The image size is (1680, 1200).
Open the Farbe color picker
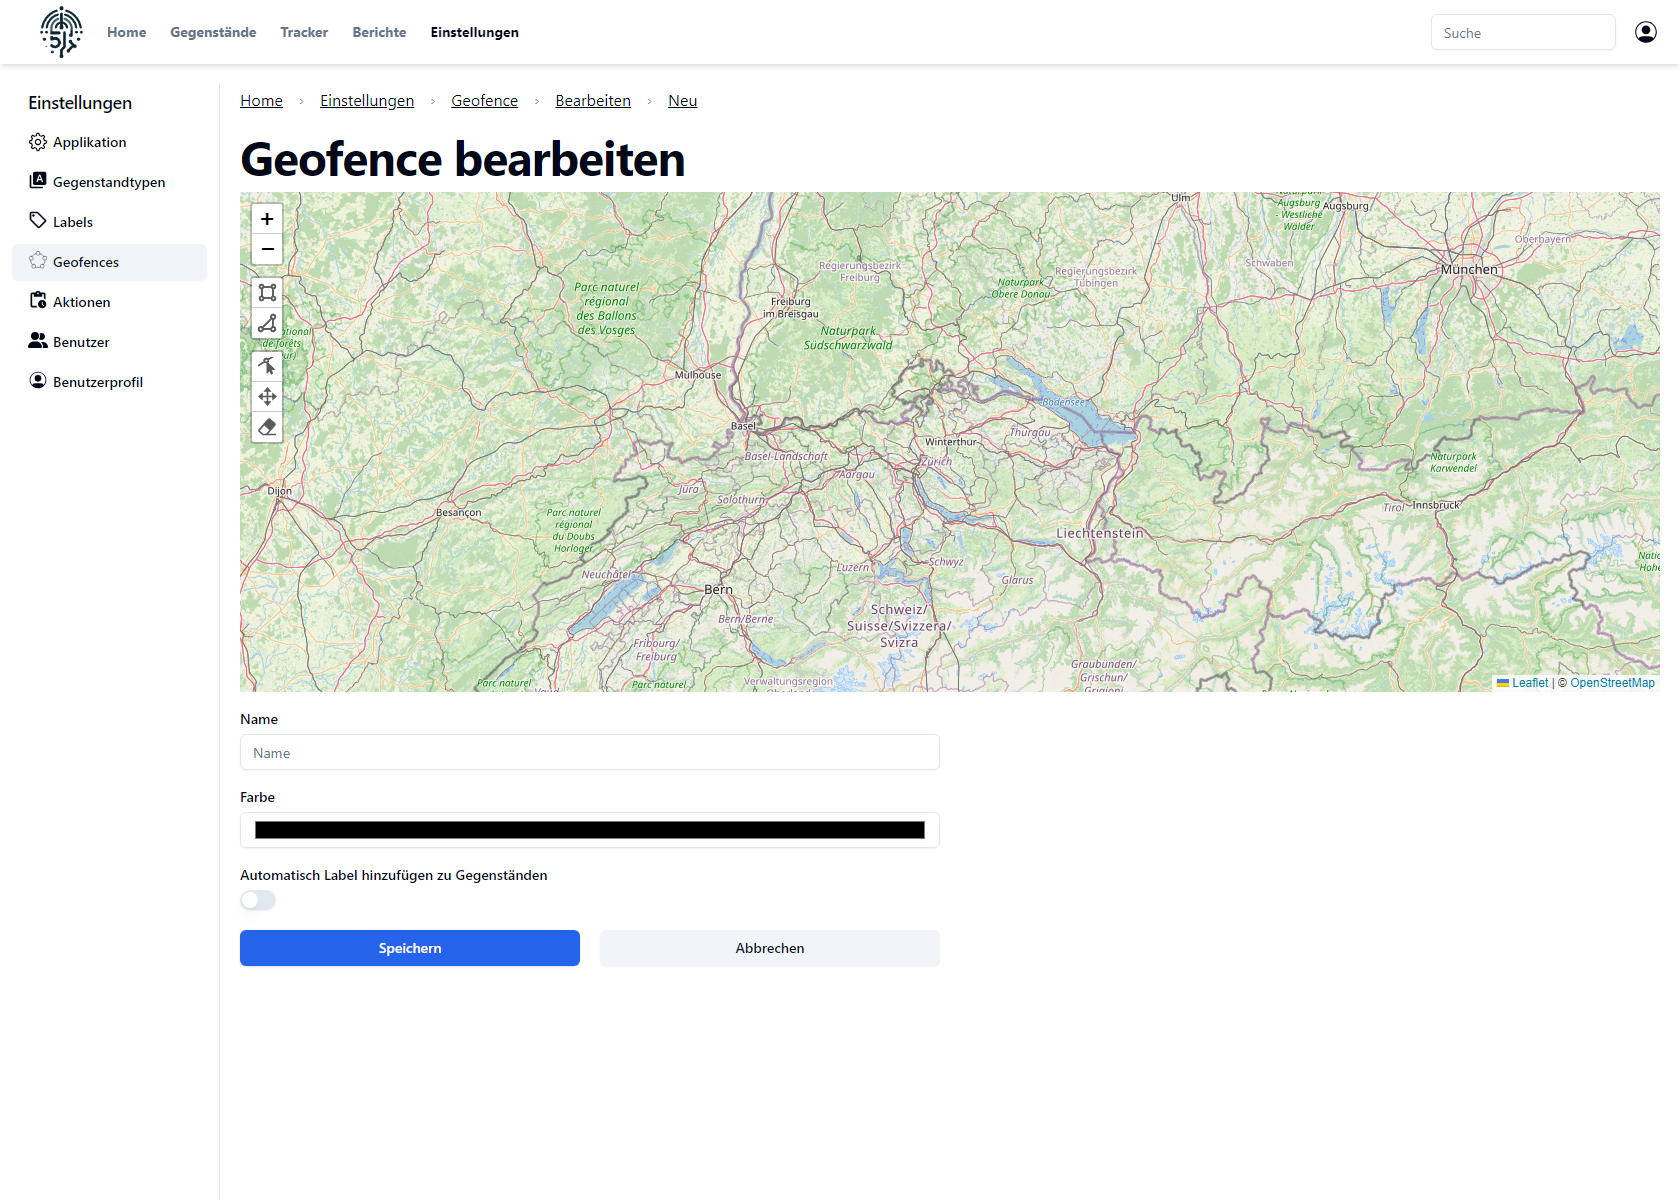590,830
